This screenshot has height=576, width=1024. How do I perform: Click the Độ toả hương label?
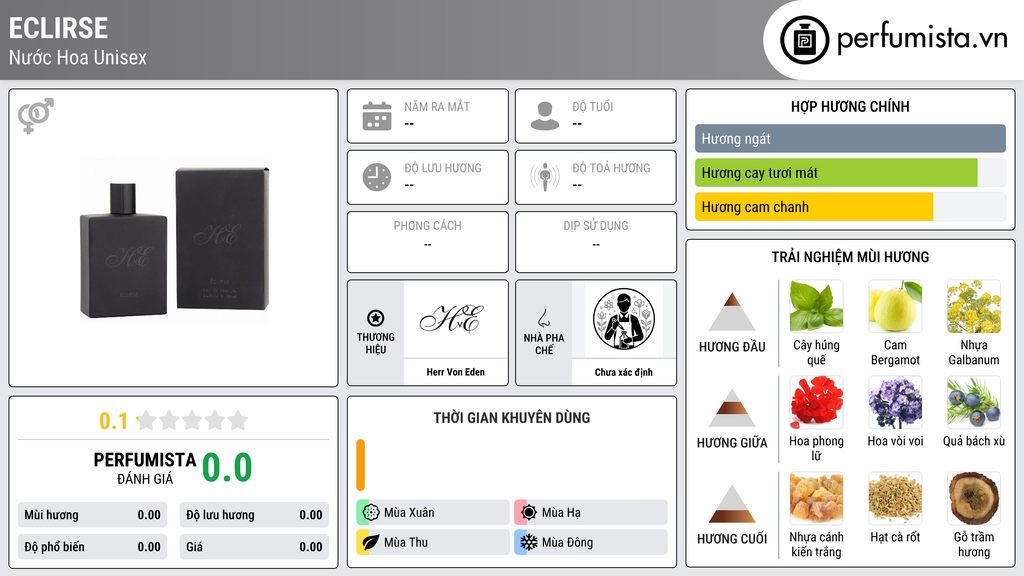[611, 168]
